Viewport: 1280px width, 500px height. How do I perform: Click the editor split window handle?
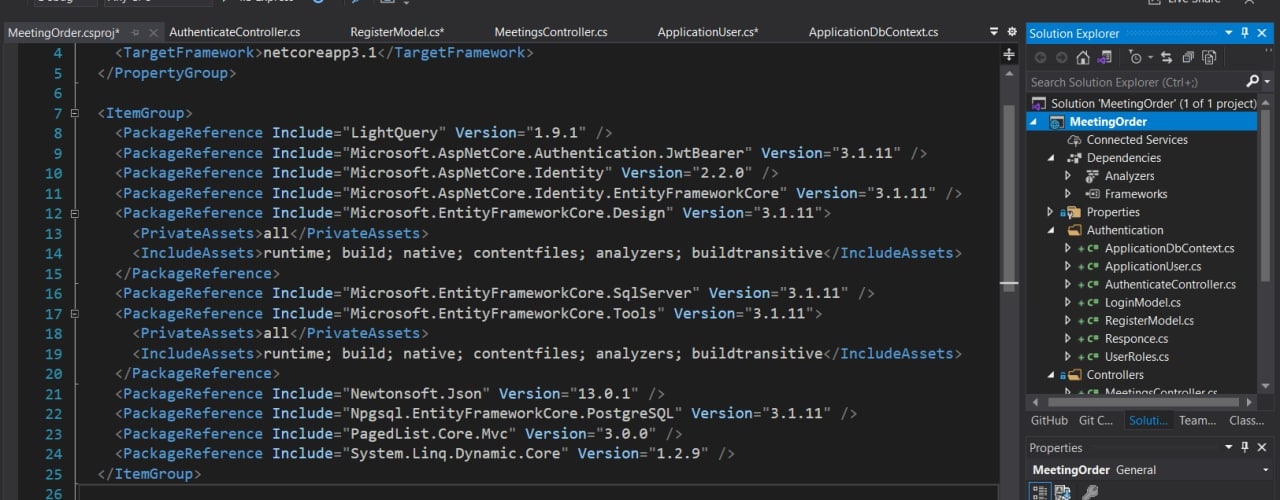(1009, 55)
